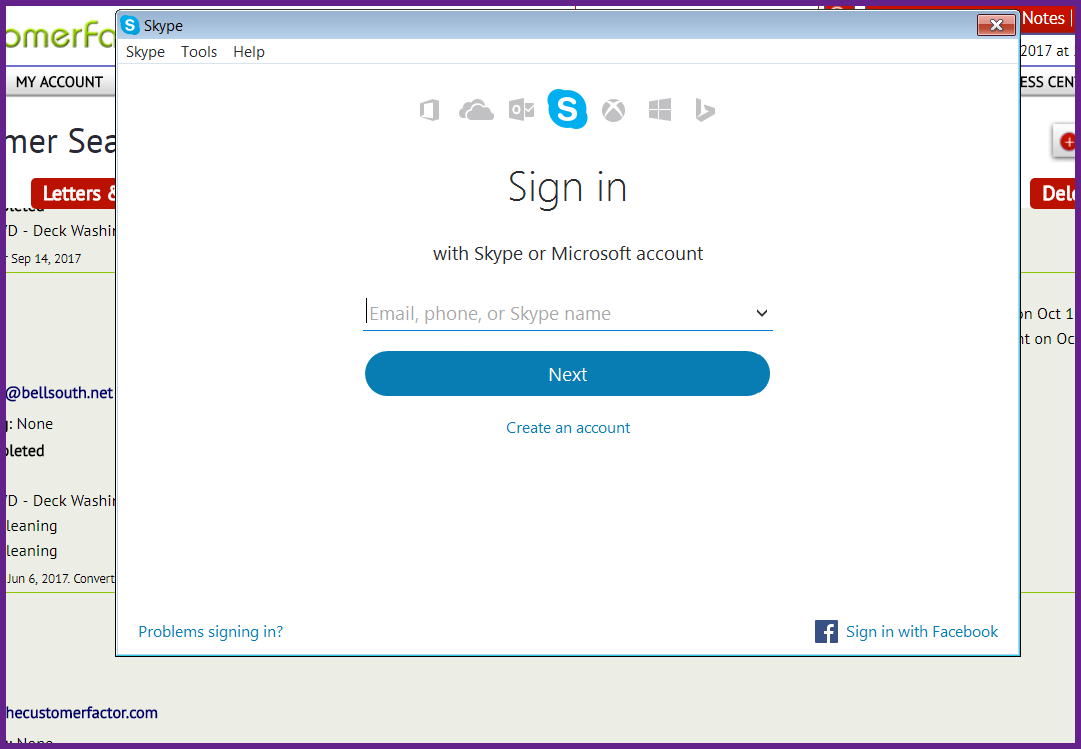The height and width of the screenshot is (749, 1081).
Task: Click the "with Skype or Microsoft account" text
Action: click(568, 254)
